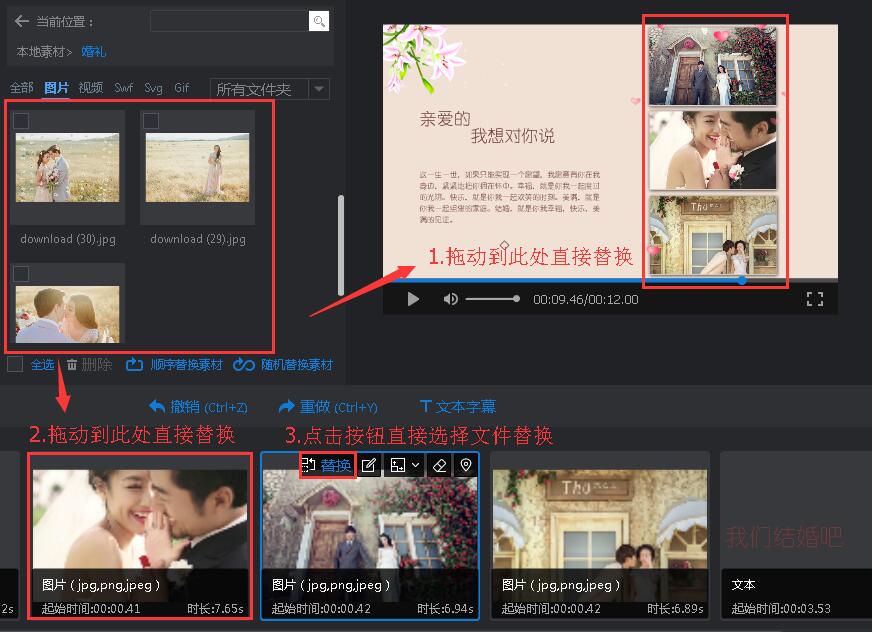This screenshot has height=632, width=872.
Task: Enable the 全选 select-all checkbox
Action: tap(14, 364)
